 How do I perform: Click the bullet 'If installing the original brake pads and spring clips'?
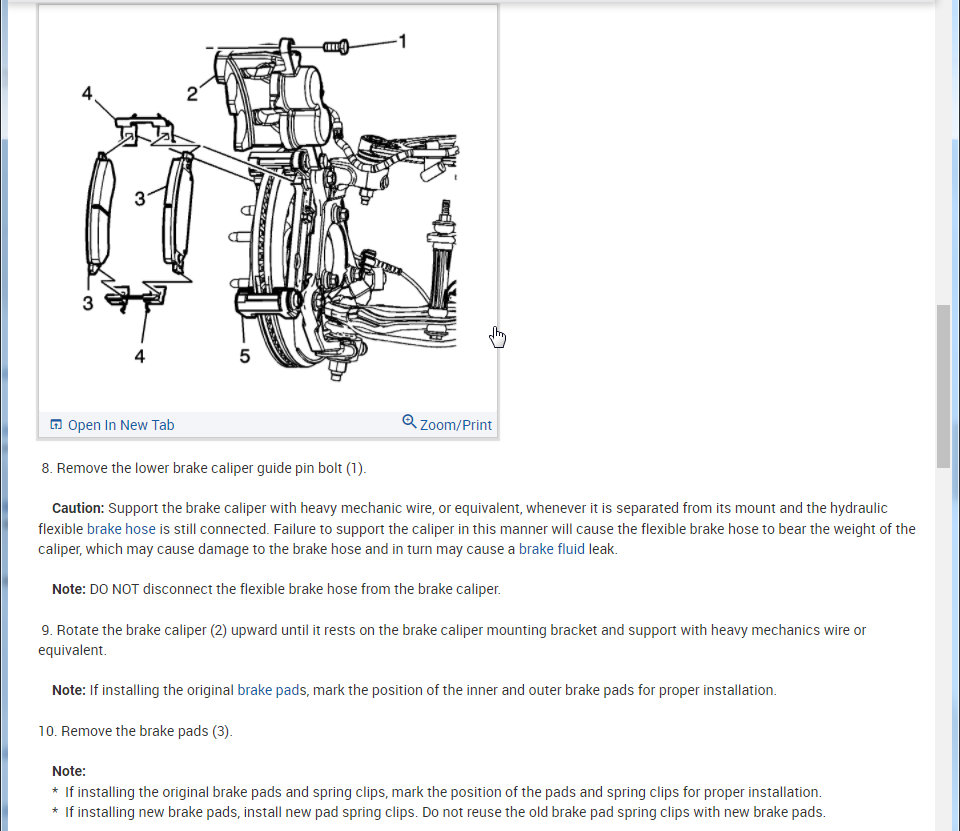(225, 792)
